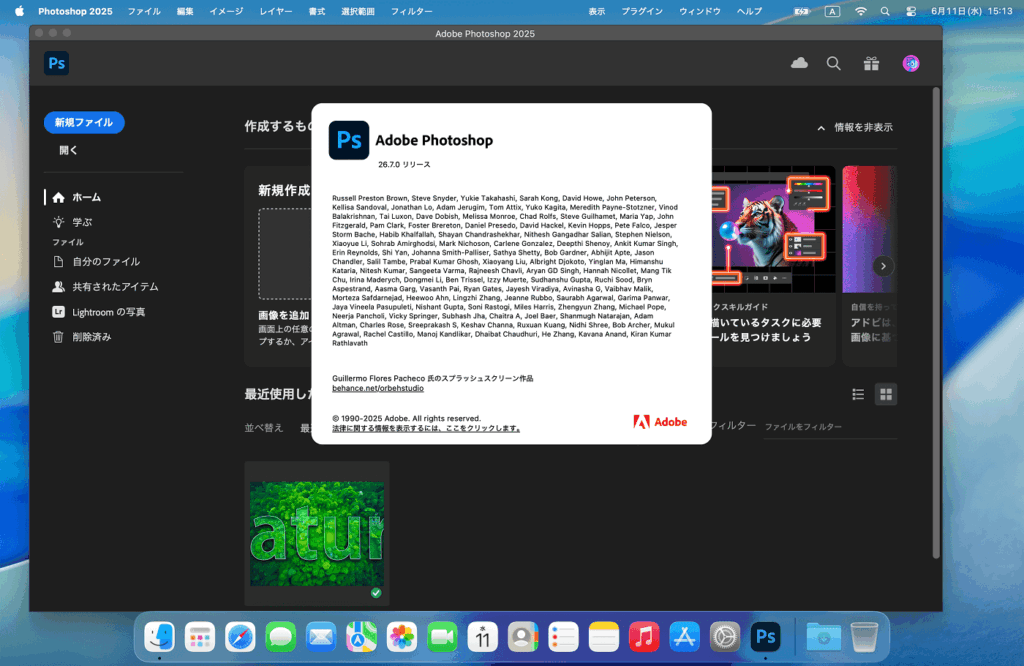Image resolution: width=1024 pixels, height=666 pixels.
Task: Click the next arrow on carousel
Action: pyautogui.click(x=883, y=266)
